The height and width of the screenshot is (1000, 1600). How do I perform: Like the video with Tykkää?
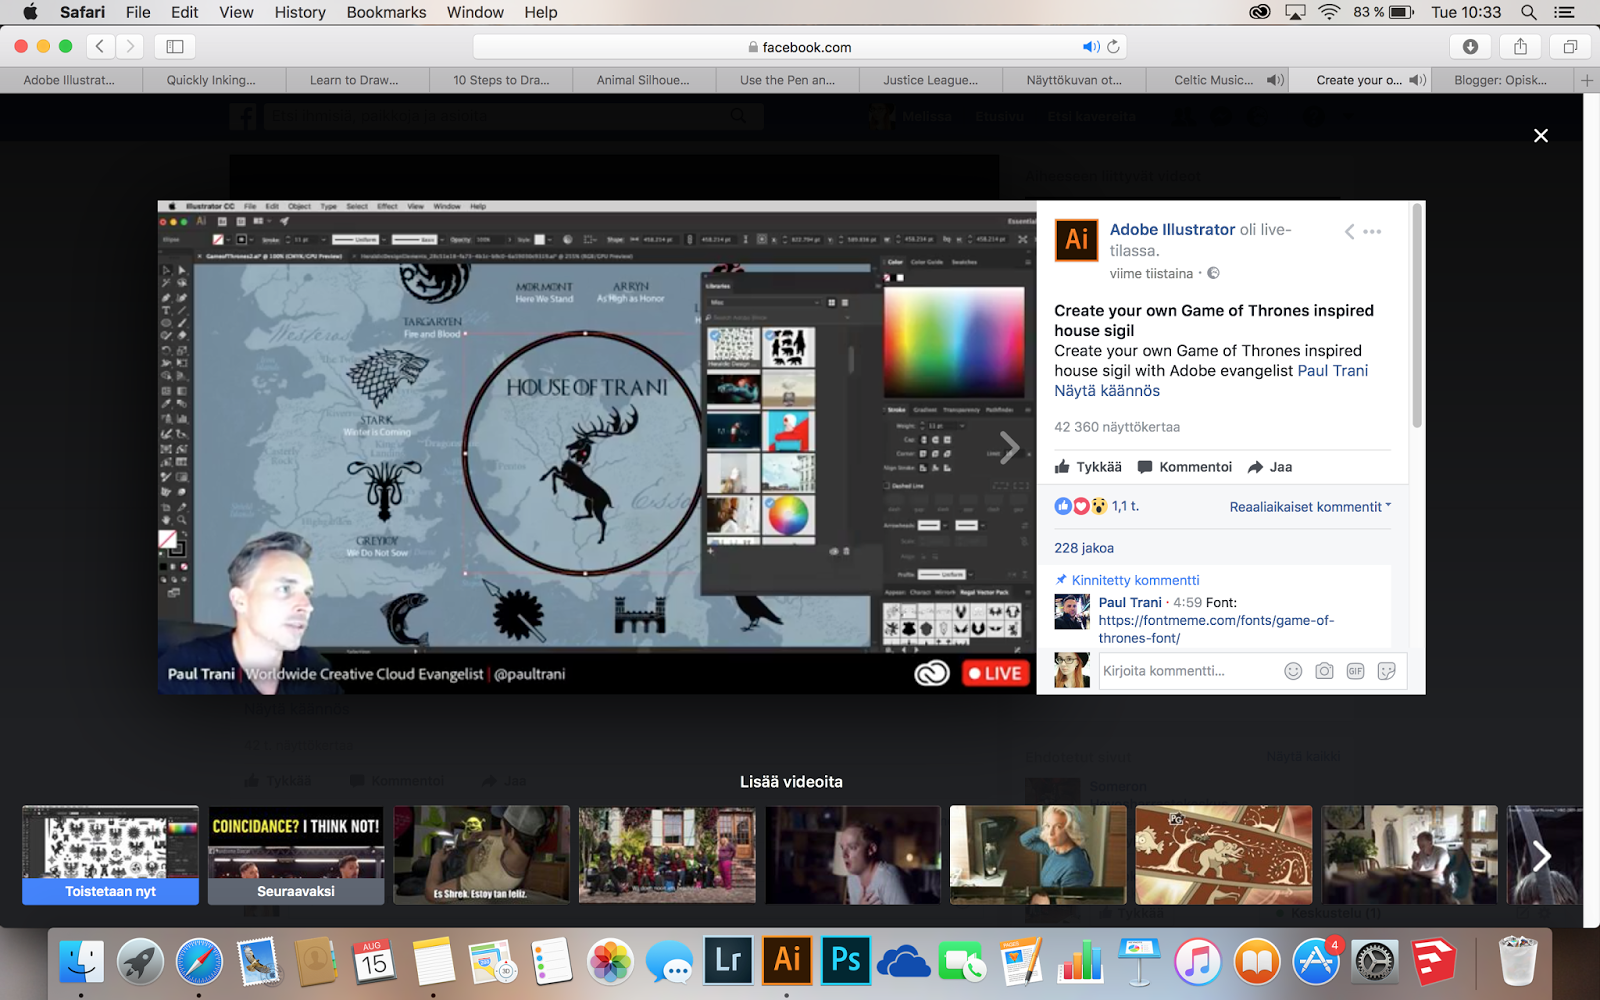[x=1088, y=467]
